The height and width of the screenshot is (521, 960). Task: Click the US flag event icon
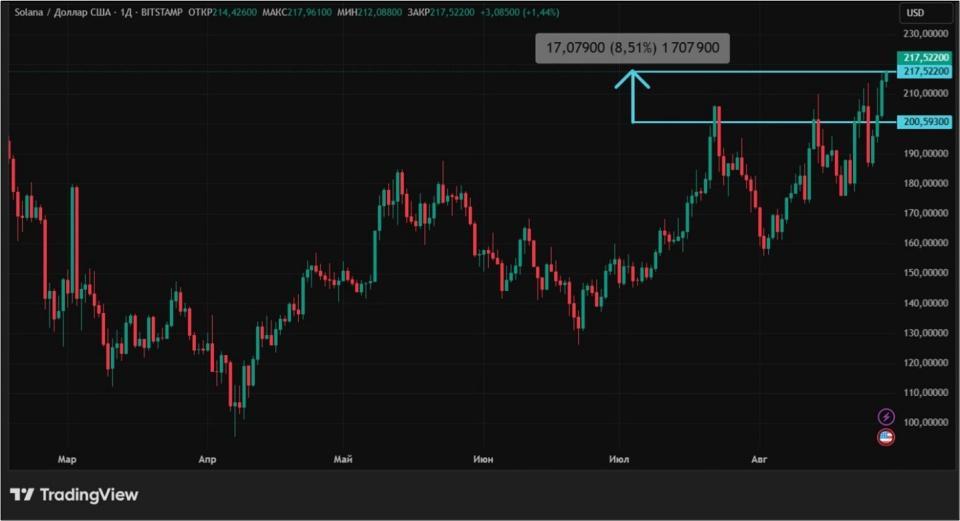tap(886, 437)
